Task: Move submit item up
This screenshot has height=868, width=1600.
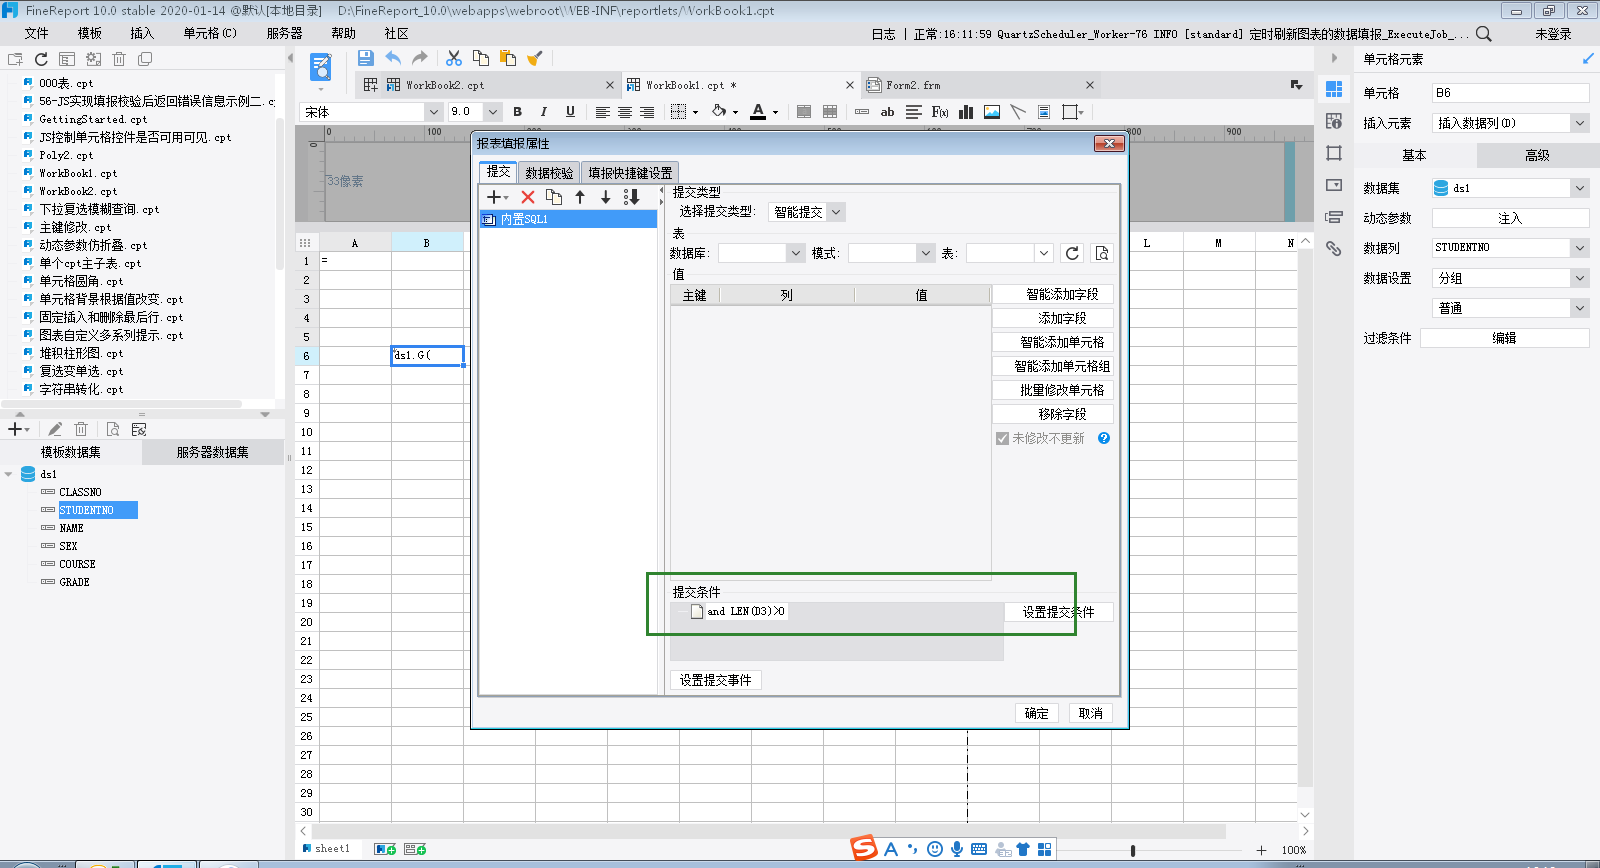Action: pyautogui.click(x=580, y=197)
